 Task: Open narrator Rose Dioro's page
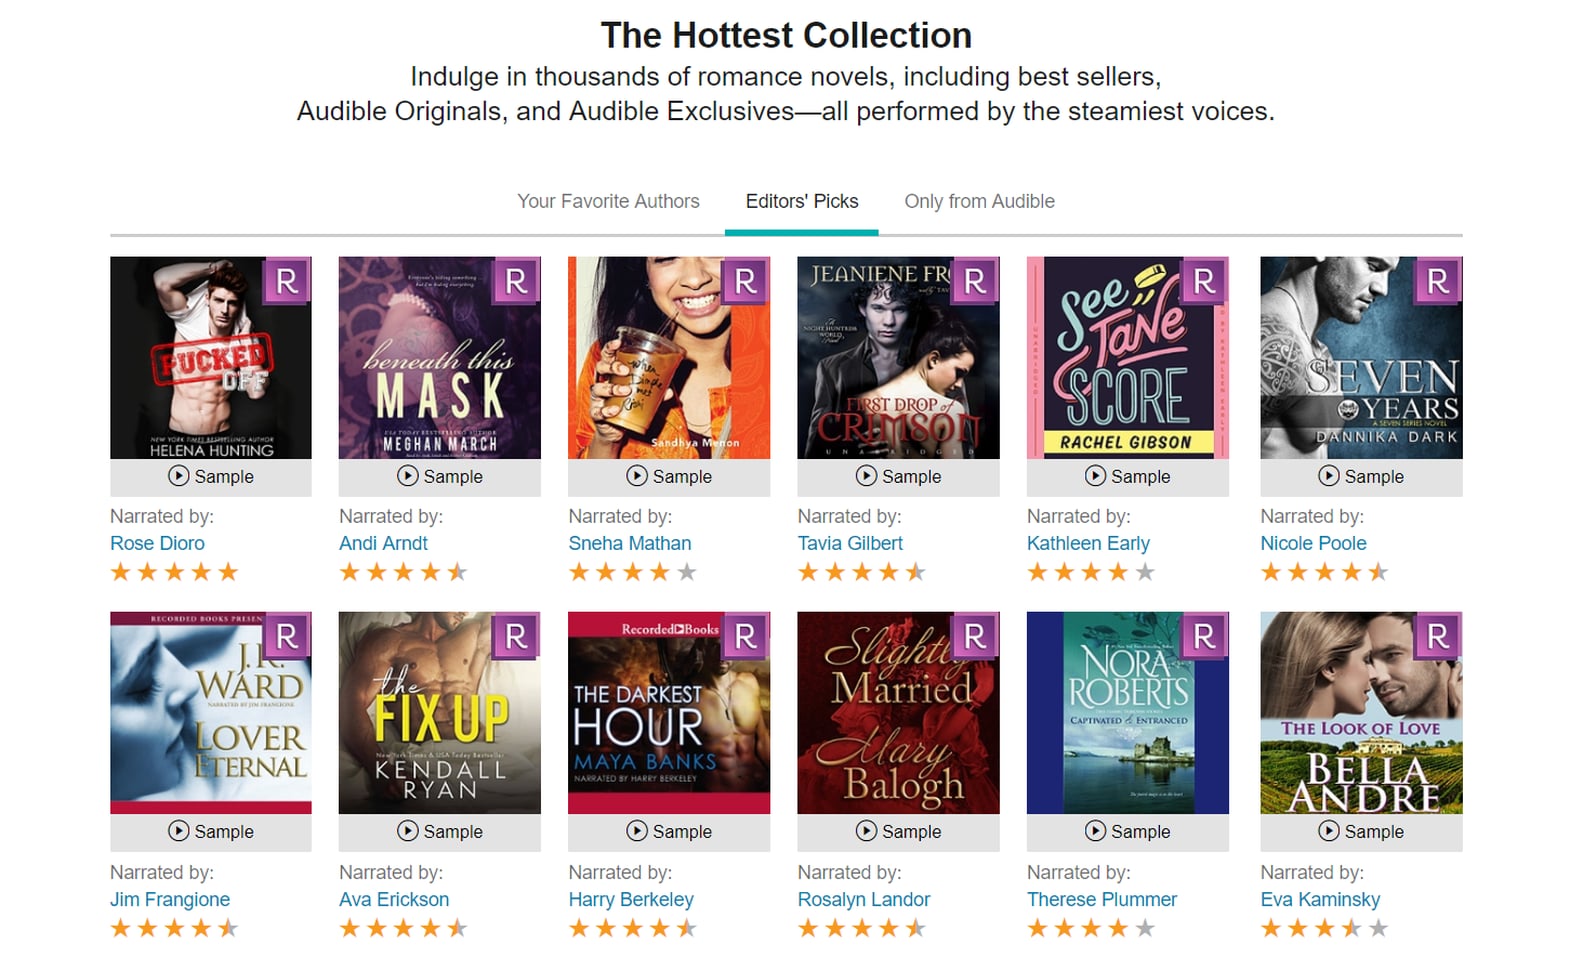(157, 543)
